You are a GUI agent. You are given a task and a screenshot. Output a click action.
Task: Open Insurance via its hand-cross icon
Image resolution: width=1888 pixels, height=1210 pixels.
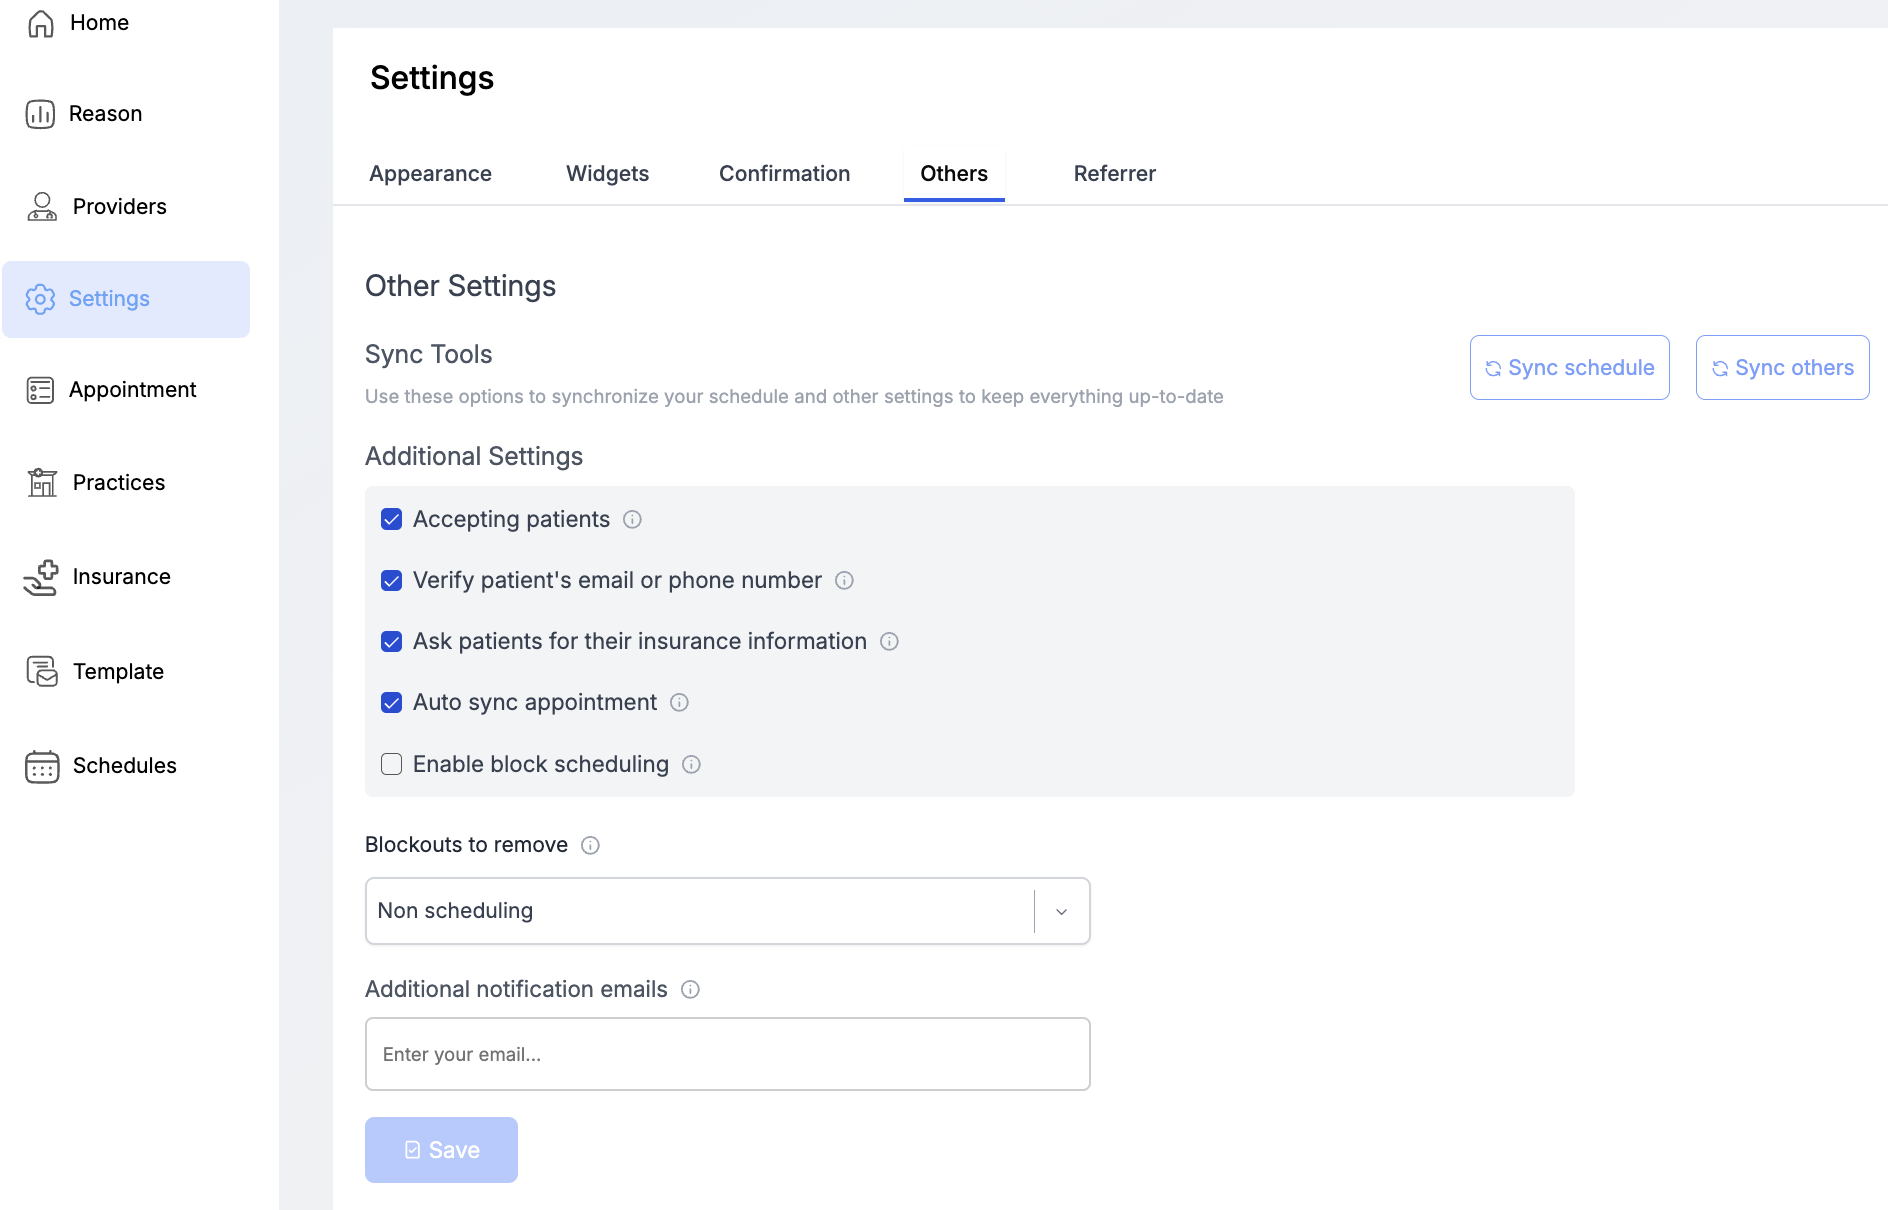[x=42, y=577]
